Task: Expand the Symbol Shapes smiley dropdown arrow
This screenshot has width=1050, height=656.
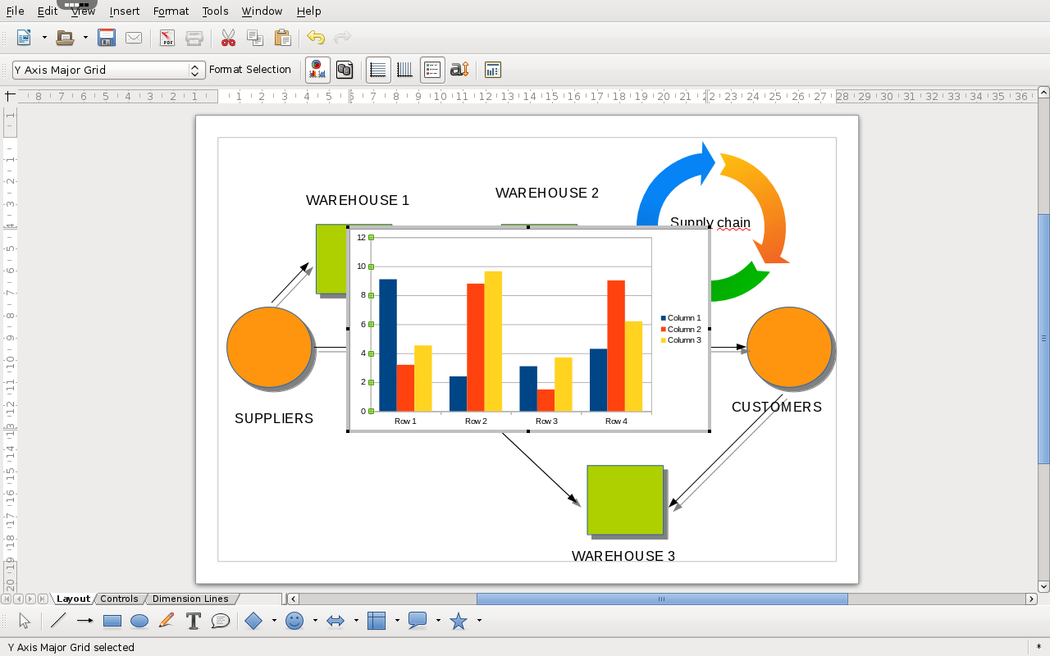Action: pyautogui.click(x=315, y=621)
